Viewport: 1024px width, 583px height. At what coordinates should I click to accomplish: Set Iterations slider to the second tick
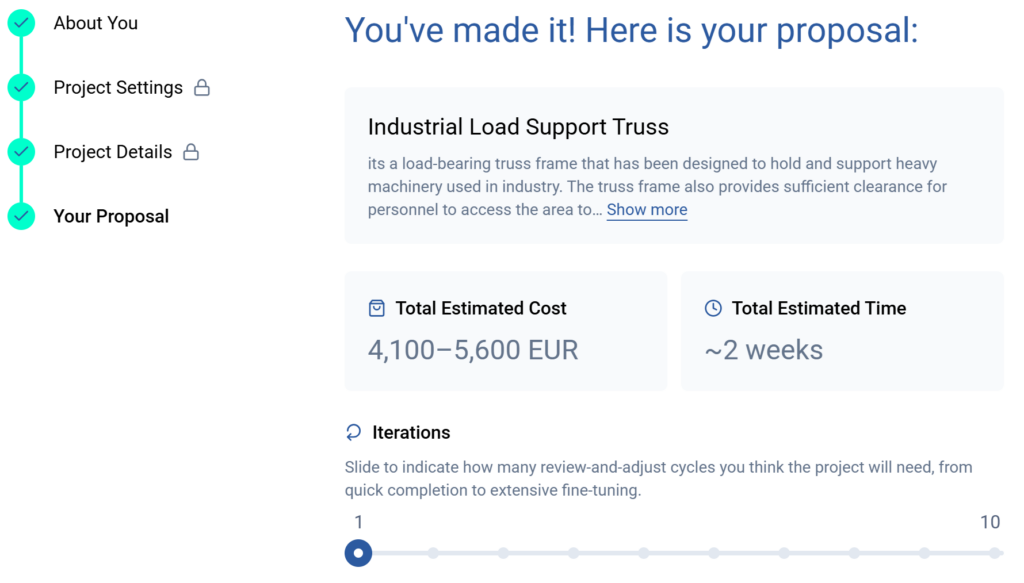coord(433,553)
